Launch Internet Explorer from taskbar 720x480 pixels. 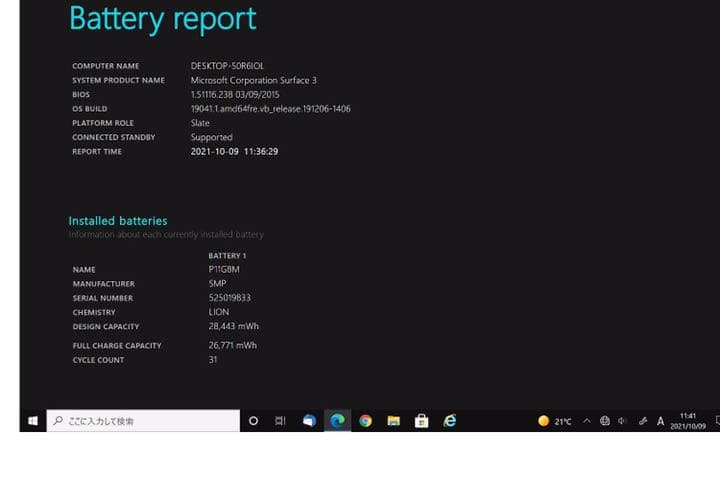click(450, 421)
